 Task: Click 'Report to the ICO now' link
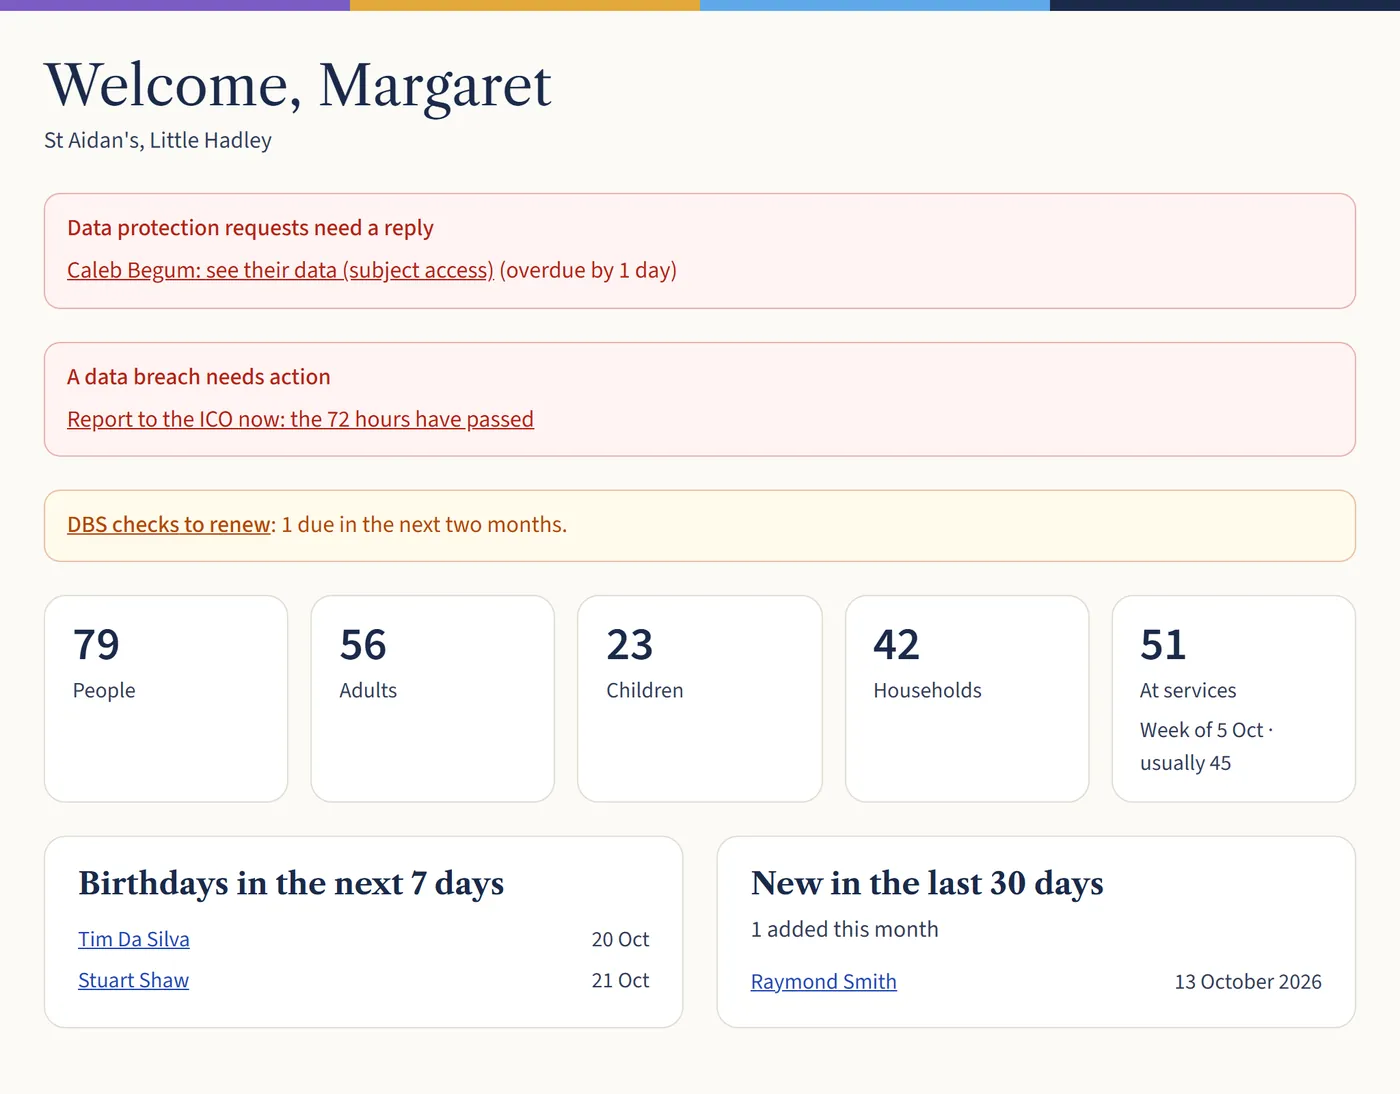coord(300,419)
